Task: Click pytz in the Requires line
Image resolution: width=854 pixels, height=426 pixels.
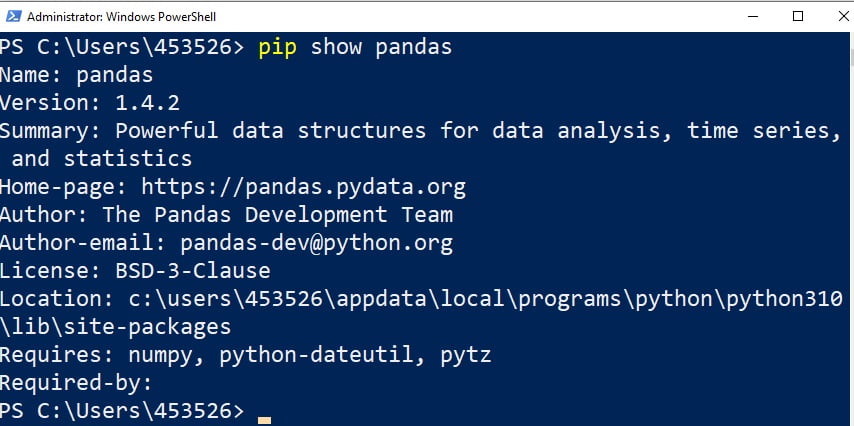Action: click(466, 354)
